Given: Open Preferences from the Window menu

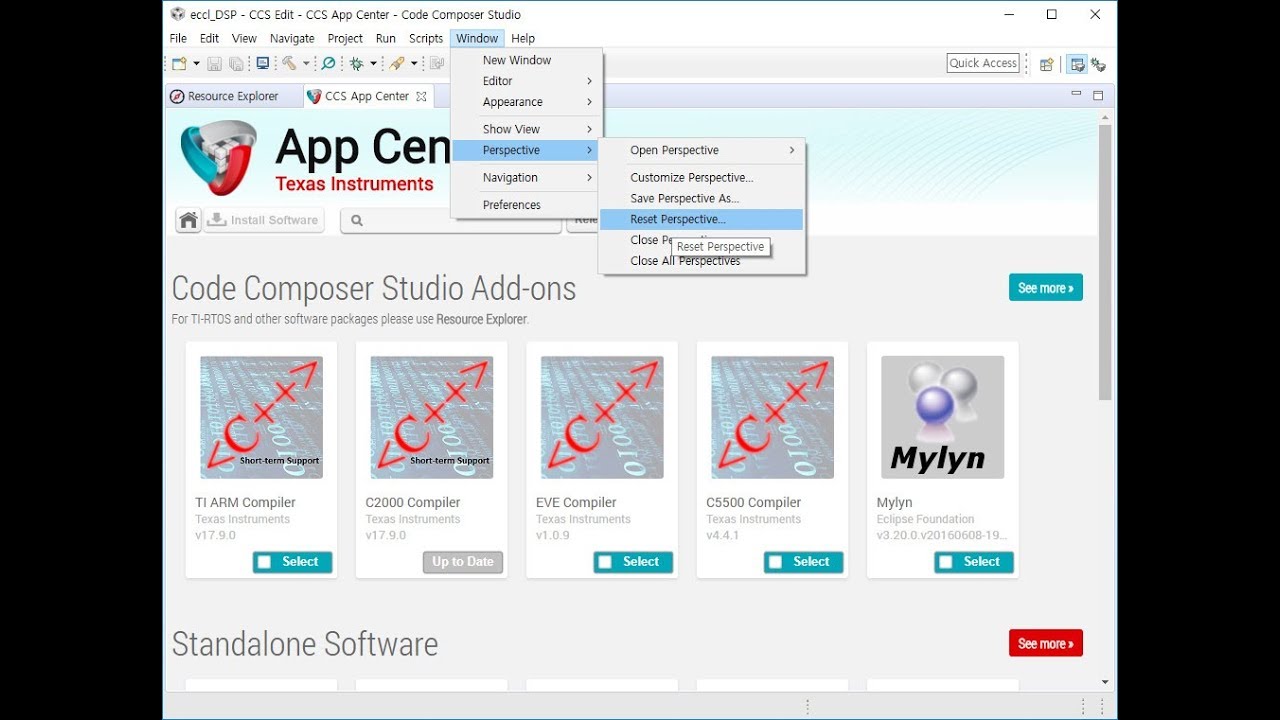Looking at the screenshot, I should (527, 205).
